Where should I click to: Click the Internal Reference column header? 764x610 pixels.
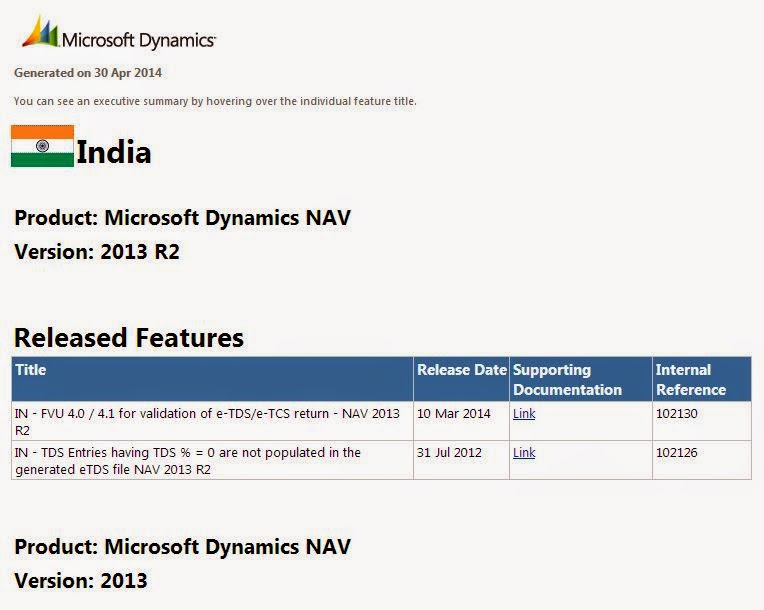click(690, 380)
